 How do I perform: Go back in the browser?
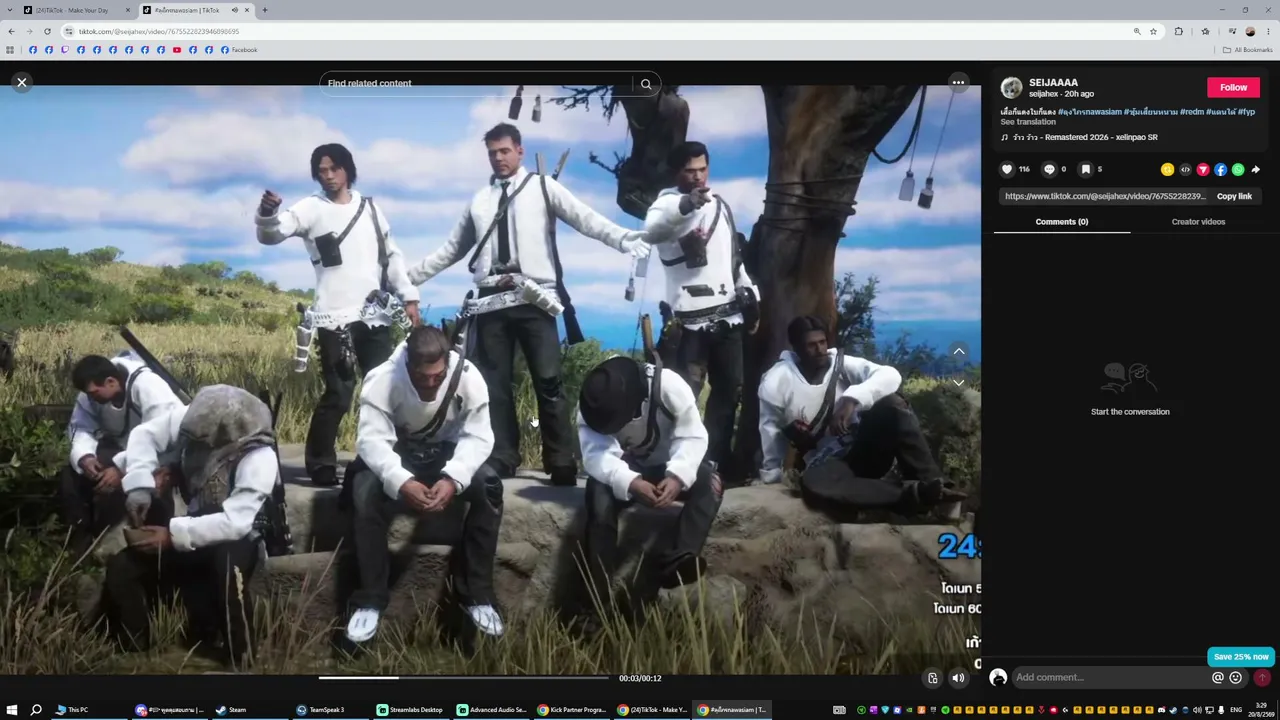(x=11, y=31)
